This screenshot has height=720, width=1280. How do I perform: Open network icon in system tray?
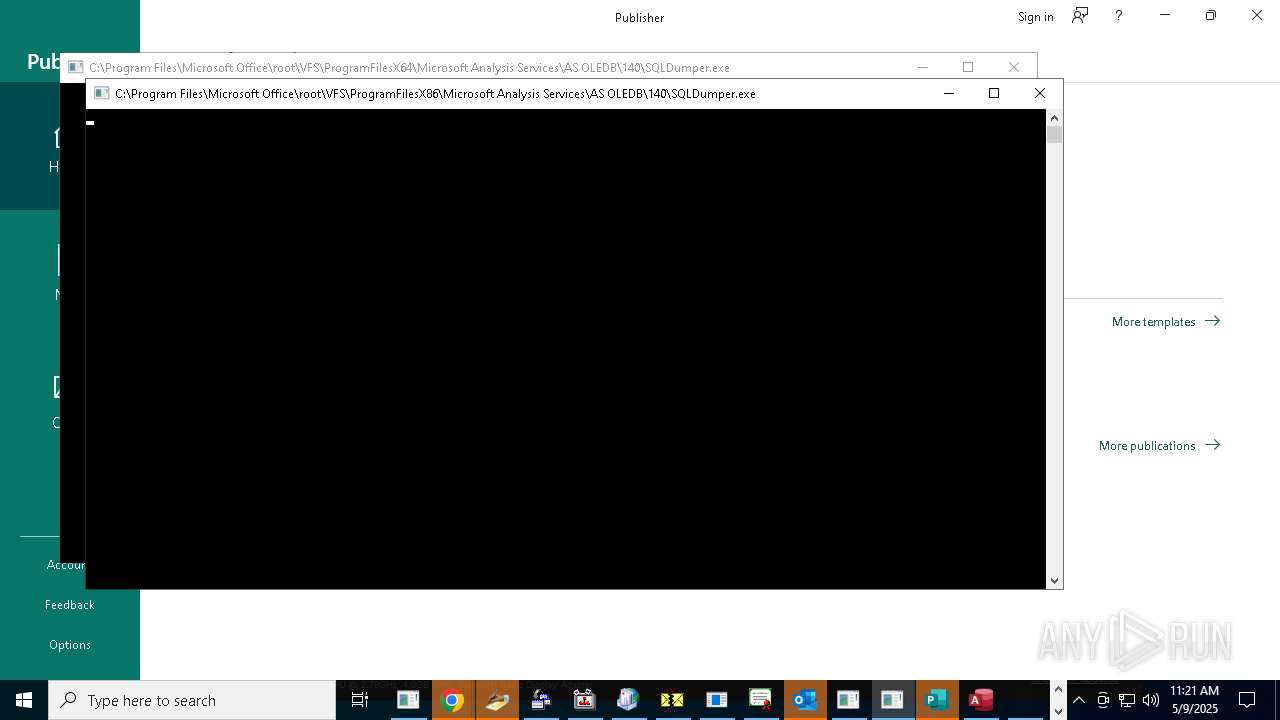click(1127, 700)
